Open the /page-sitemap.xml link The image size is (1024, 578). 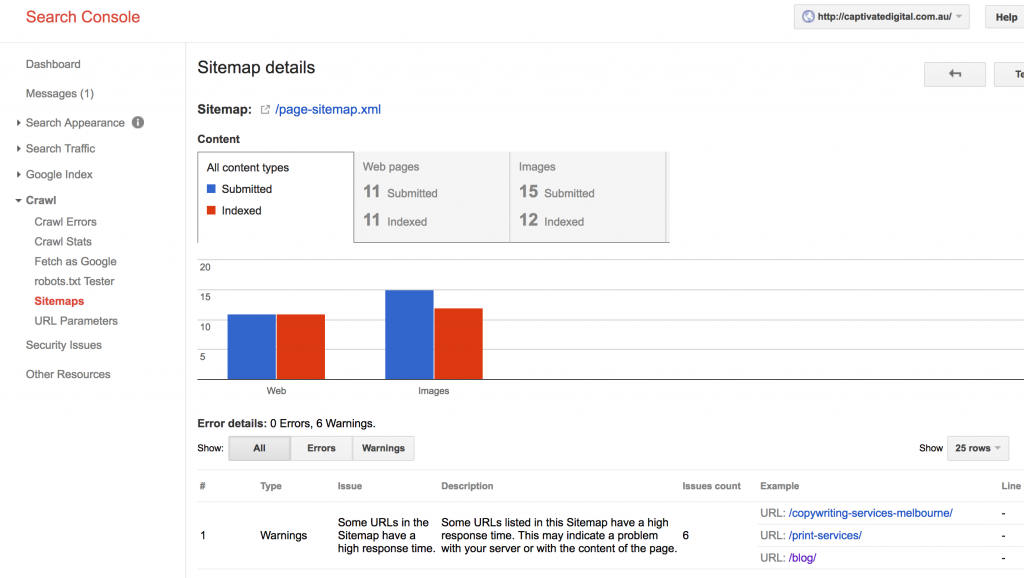(328, 110)
